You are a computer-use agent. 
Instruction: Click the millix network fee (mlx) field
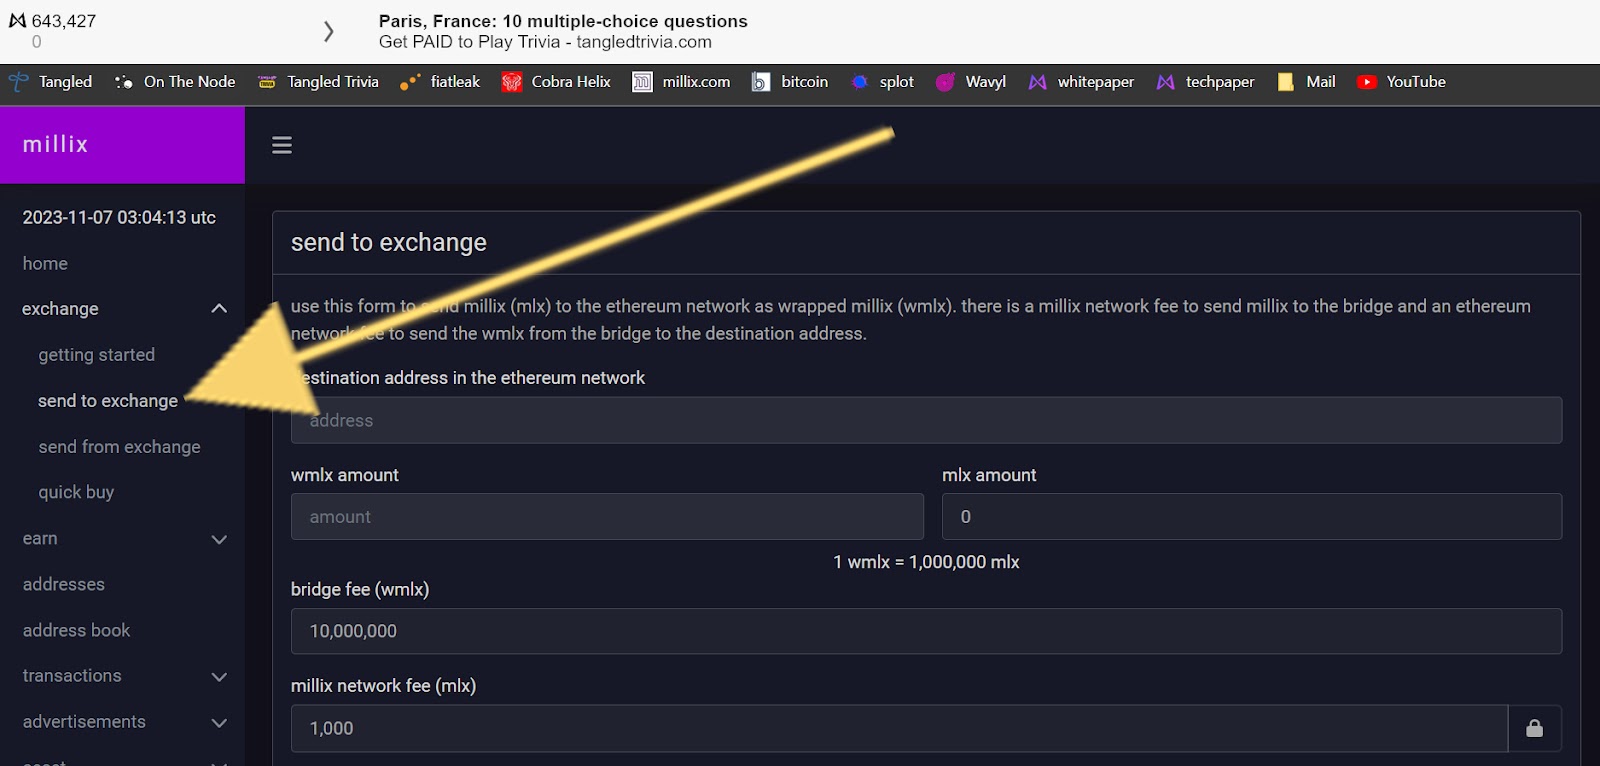899,728
